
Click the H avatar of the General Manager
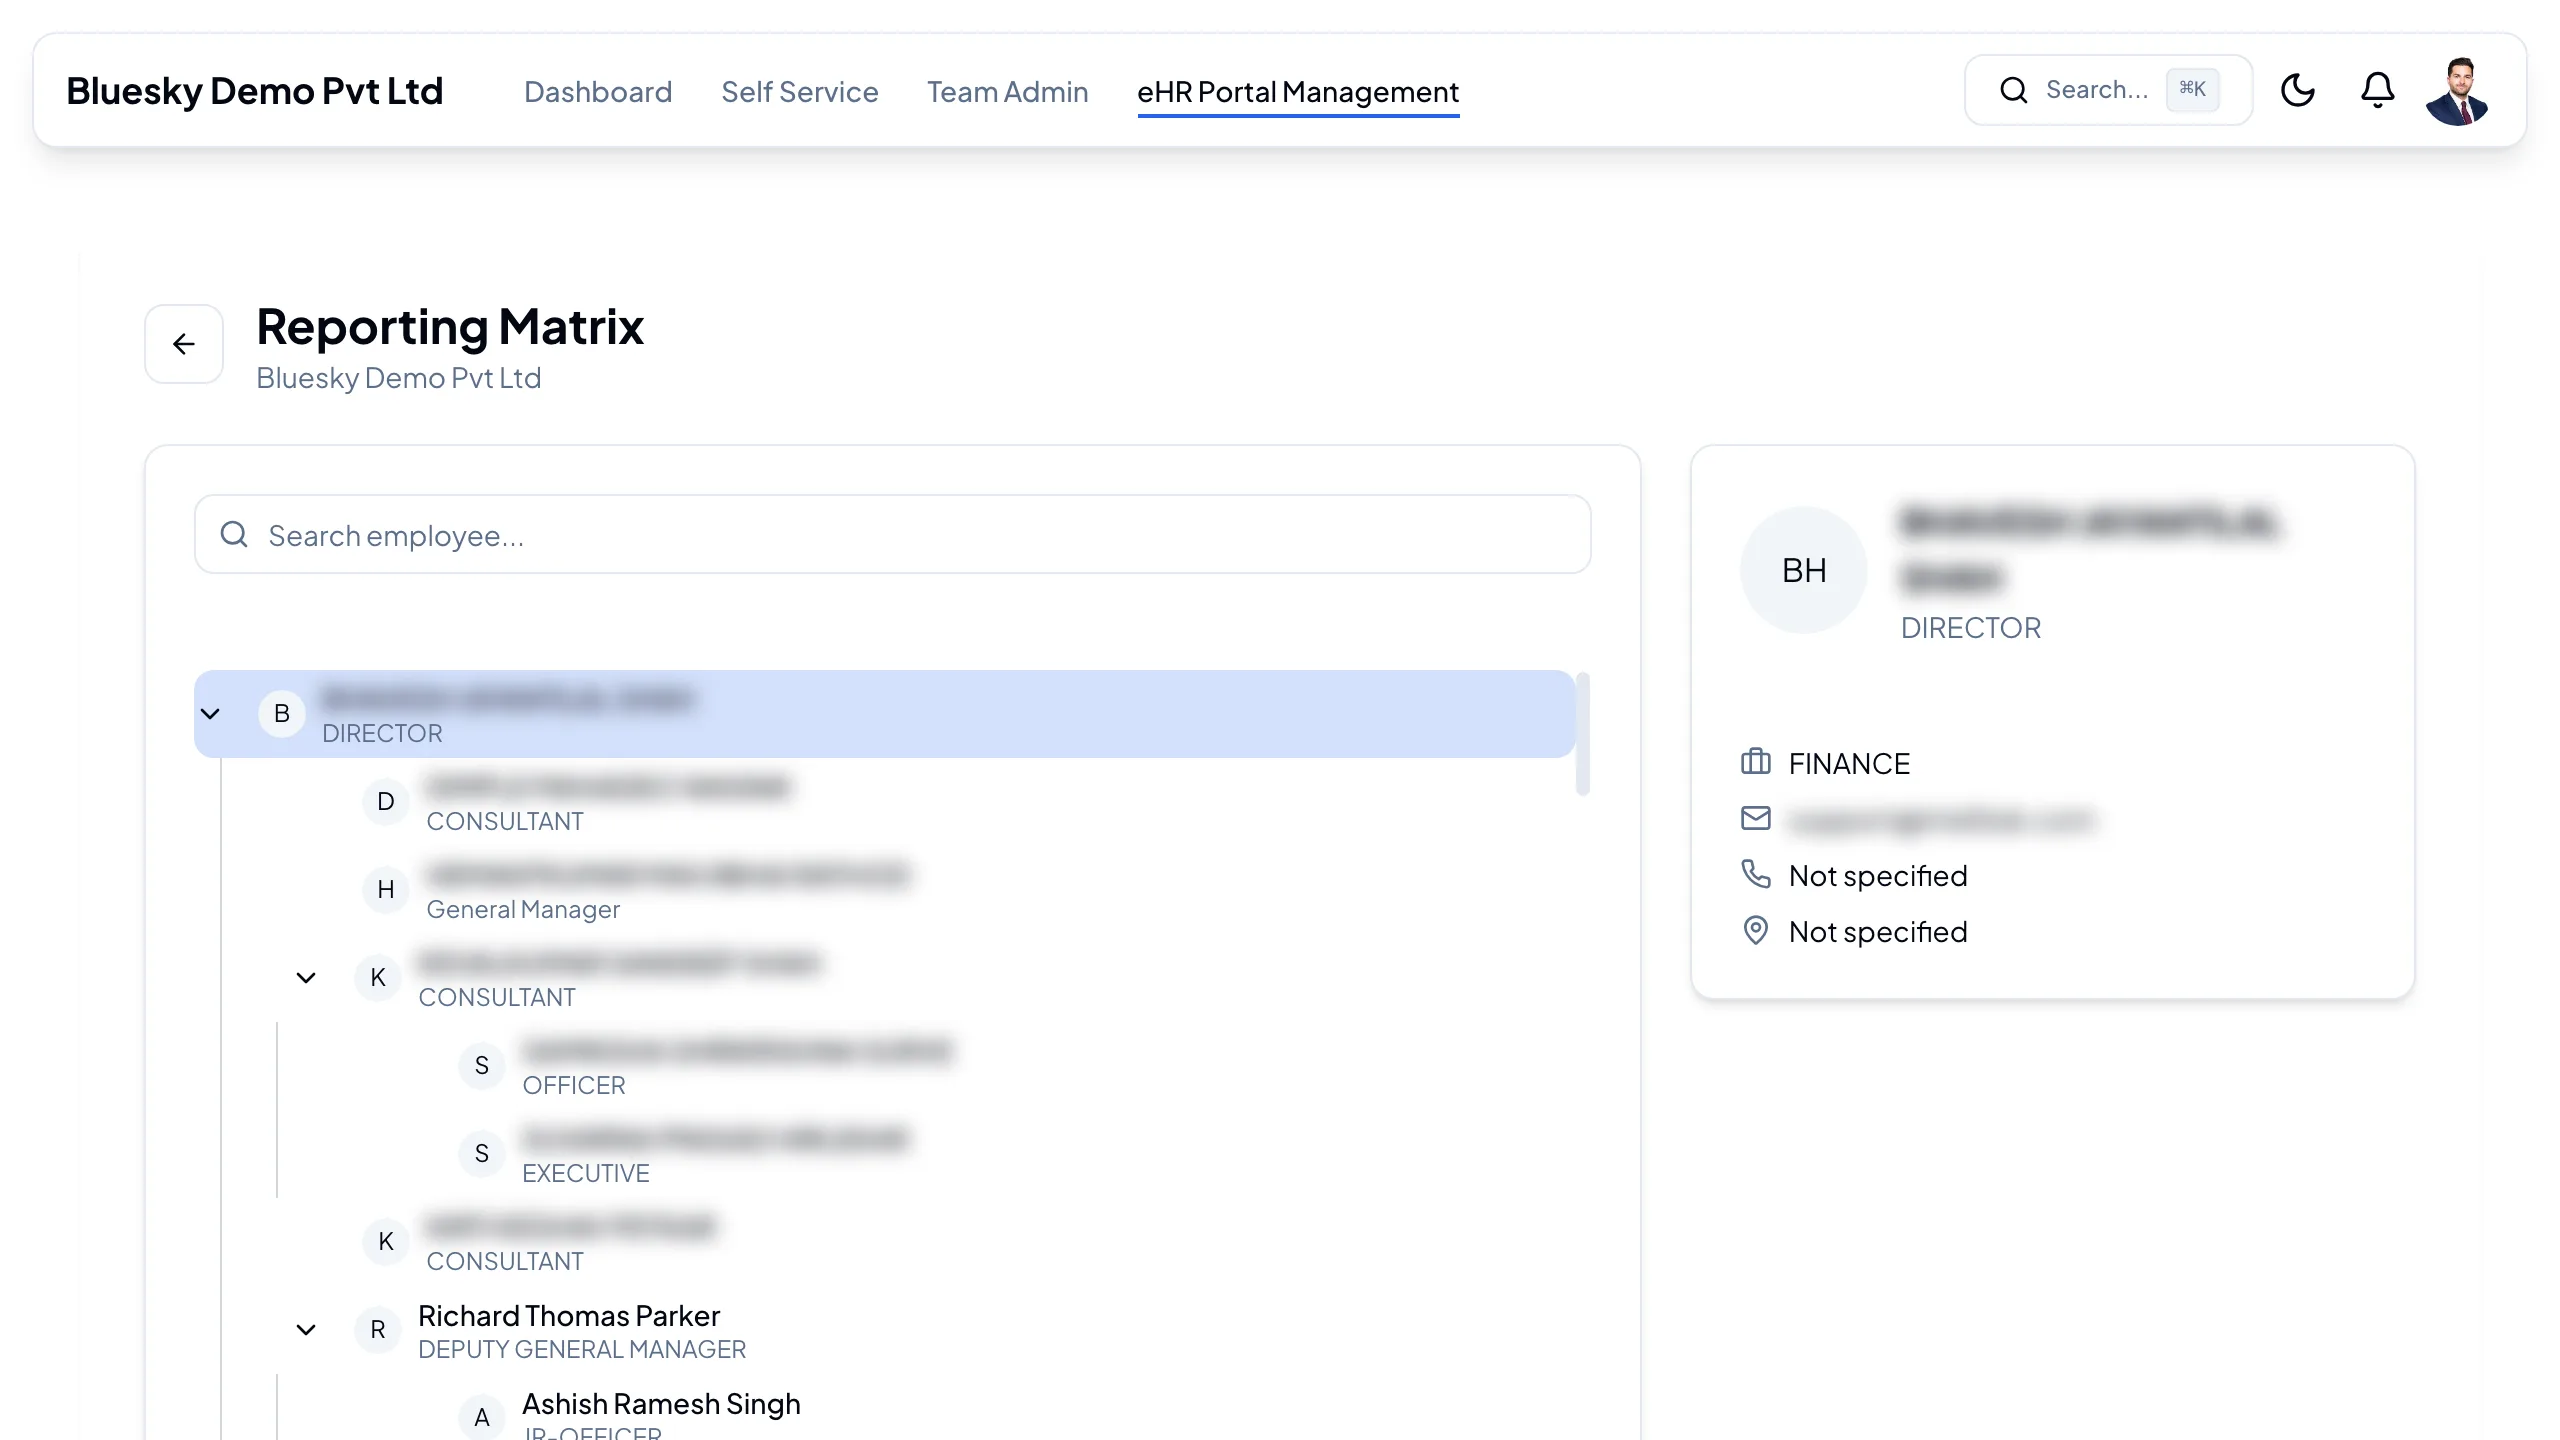coord(386,890)
